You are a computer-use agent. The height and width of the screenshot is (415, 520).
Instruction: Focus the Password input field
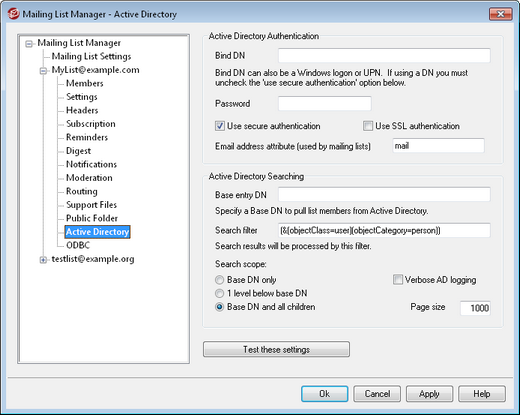325,104
